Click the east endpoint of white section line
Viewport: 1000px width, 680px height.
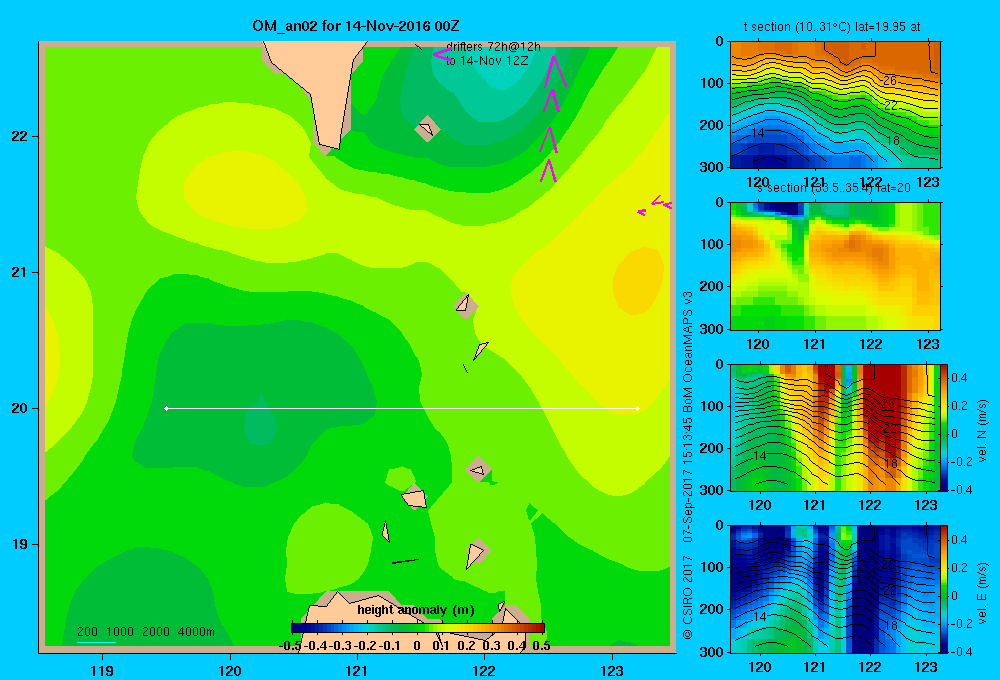coord(637,408)
